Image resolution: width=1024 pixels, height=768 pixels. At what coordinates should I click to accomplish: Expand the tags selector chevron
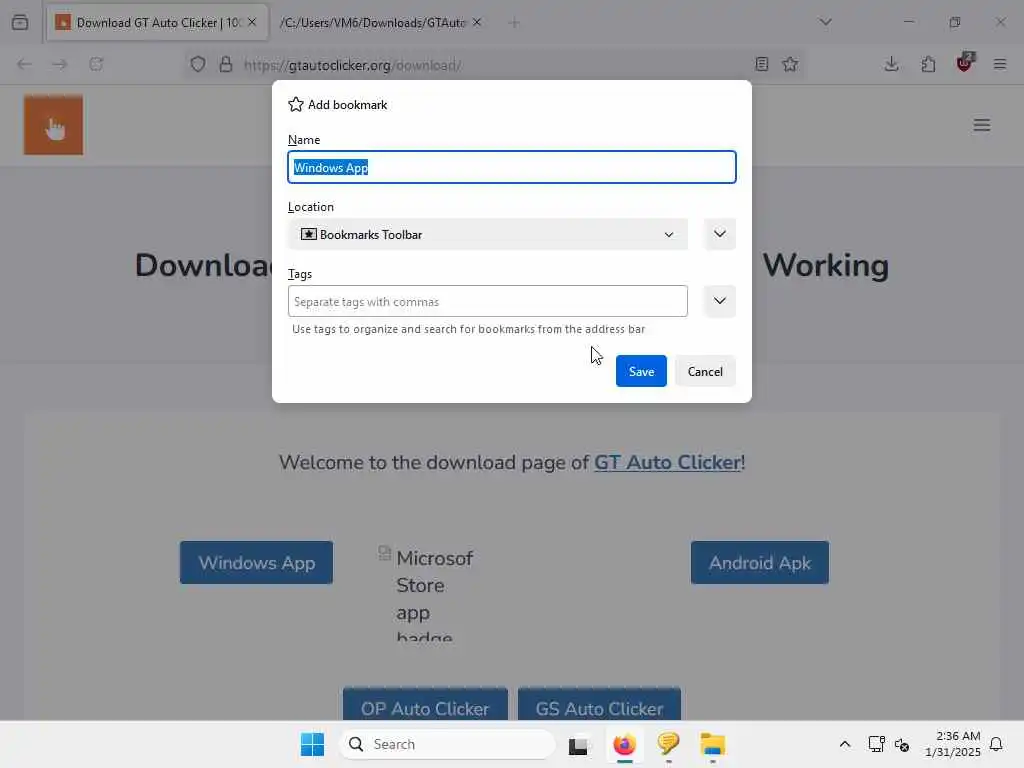click(720, 301)
